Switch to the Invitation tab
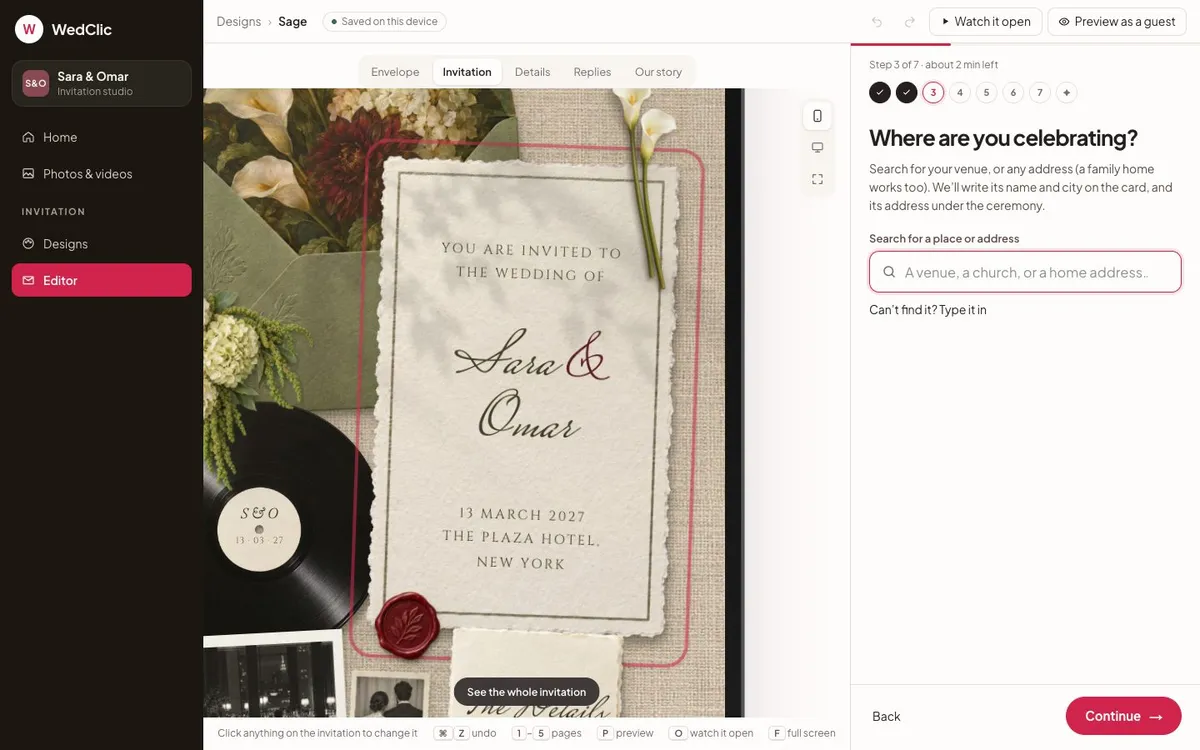Image resolution: width=1200 pixels, height=750 pixels. pyautogui.click(x=467, y=72)
